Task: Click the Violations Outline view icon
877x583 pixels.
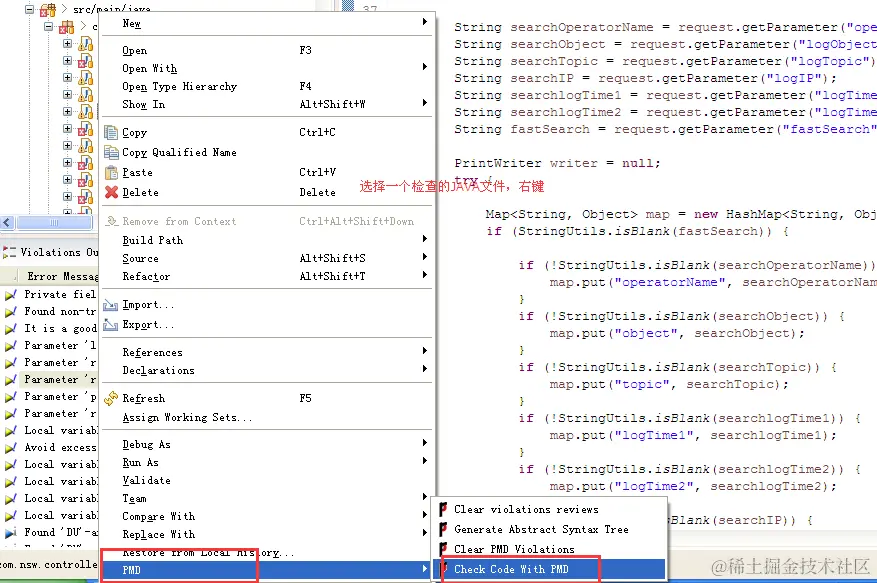Action: (x=9, y=252)
